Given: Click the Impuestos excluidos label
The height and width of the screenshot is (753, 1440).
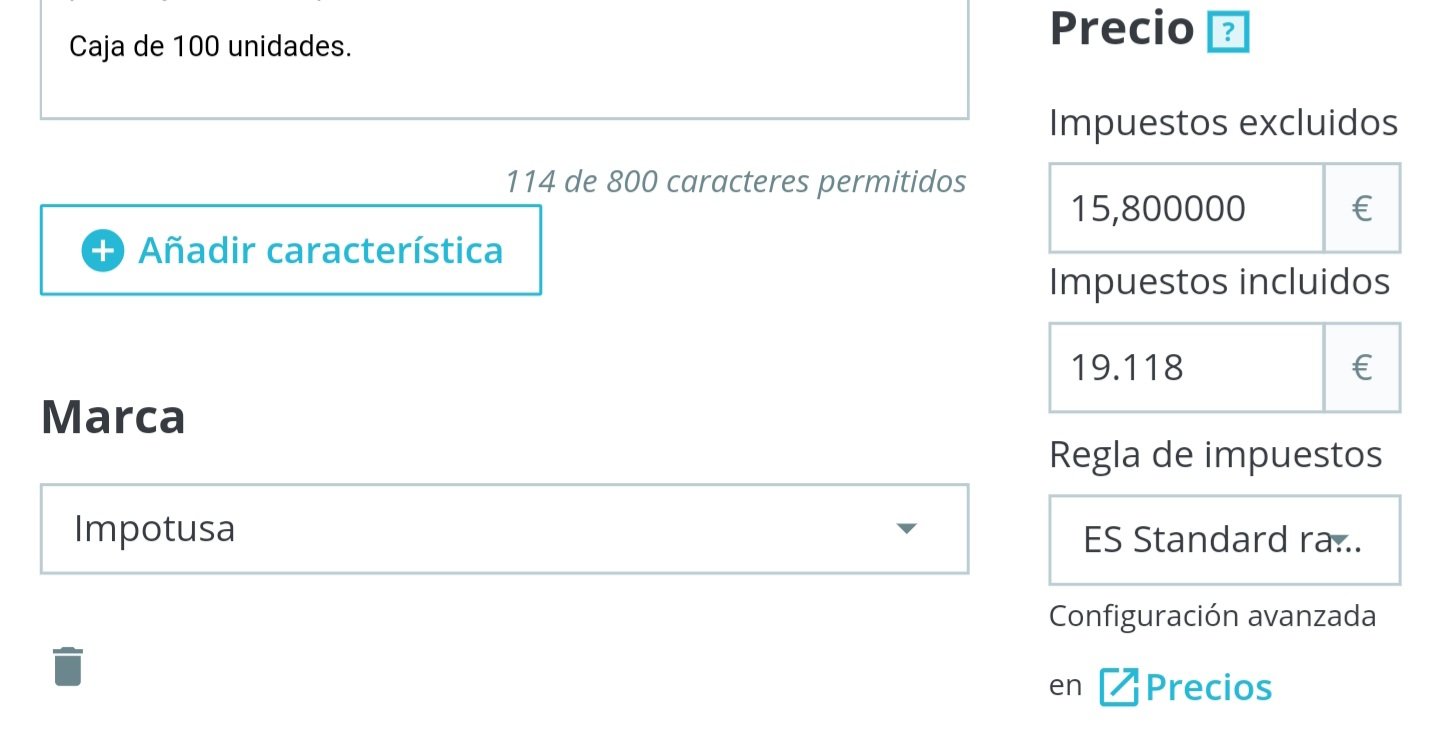Looking at the screenshot, I should 1223,122.
